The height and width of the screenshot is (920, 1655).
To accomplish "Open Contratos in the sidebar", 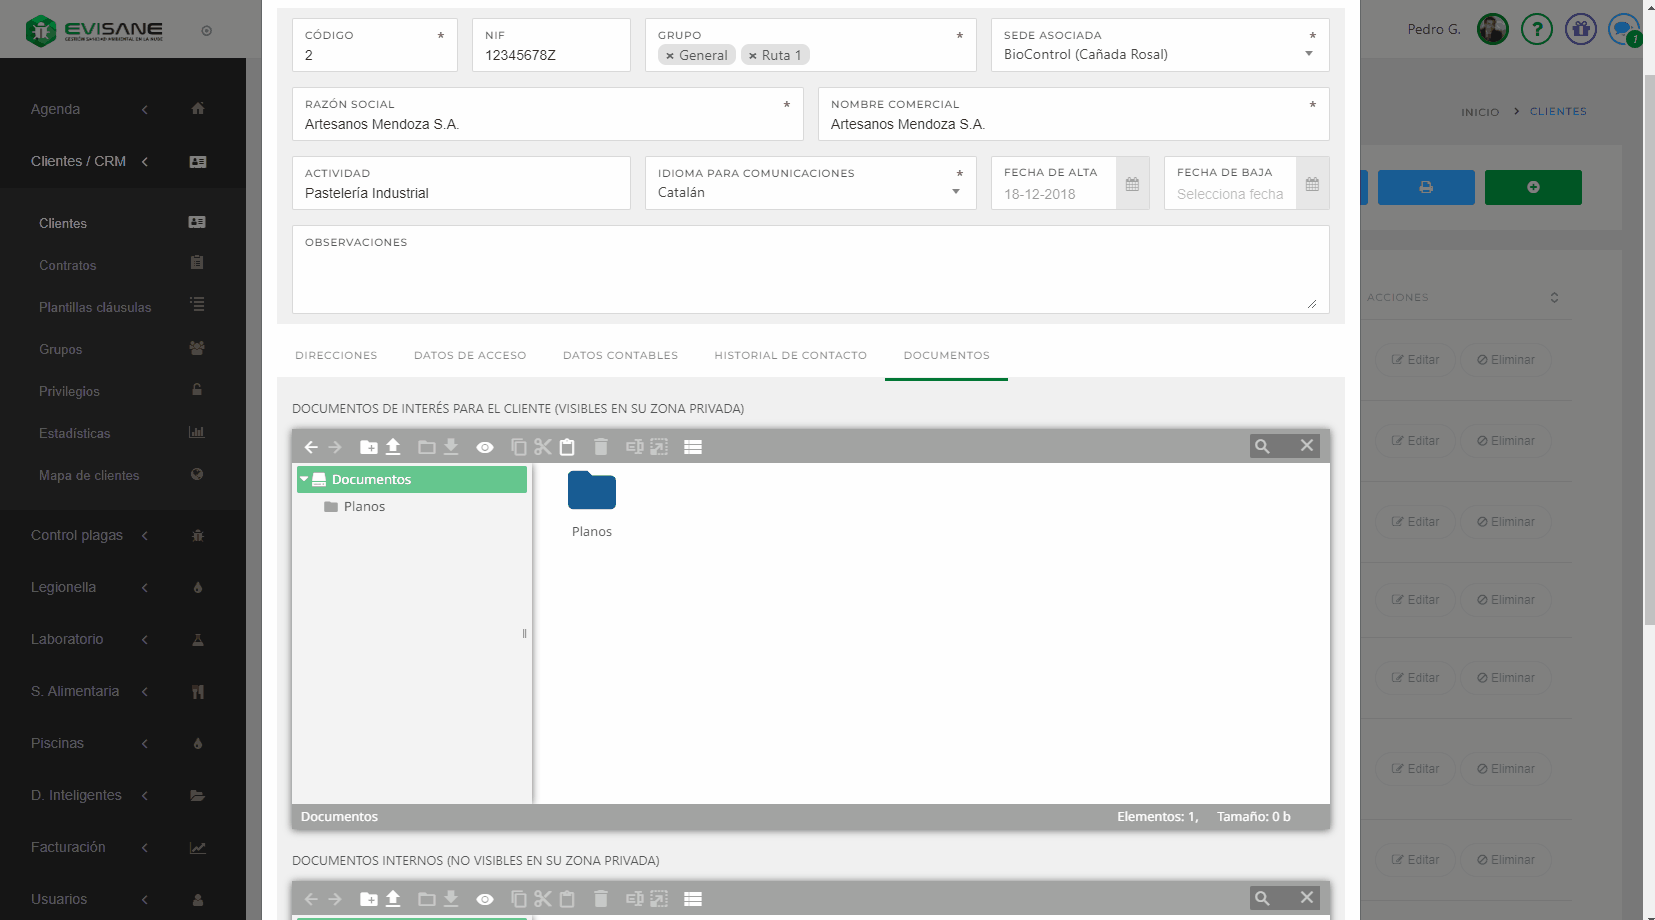I will click(x=68, y=266).
